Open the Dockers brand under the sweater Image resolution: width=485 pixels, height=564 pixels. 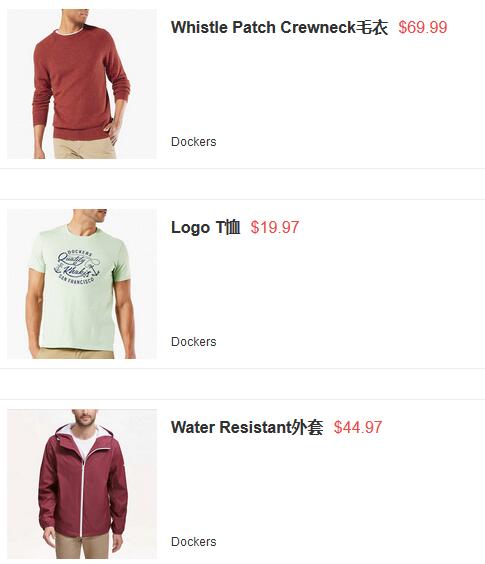pyautogui.click(x=194, y=141)
